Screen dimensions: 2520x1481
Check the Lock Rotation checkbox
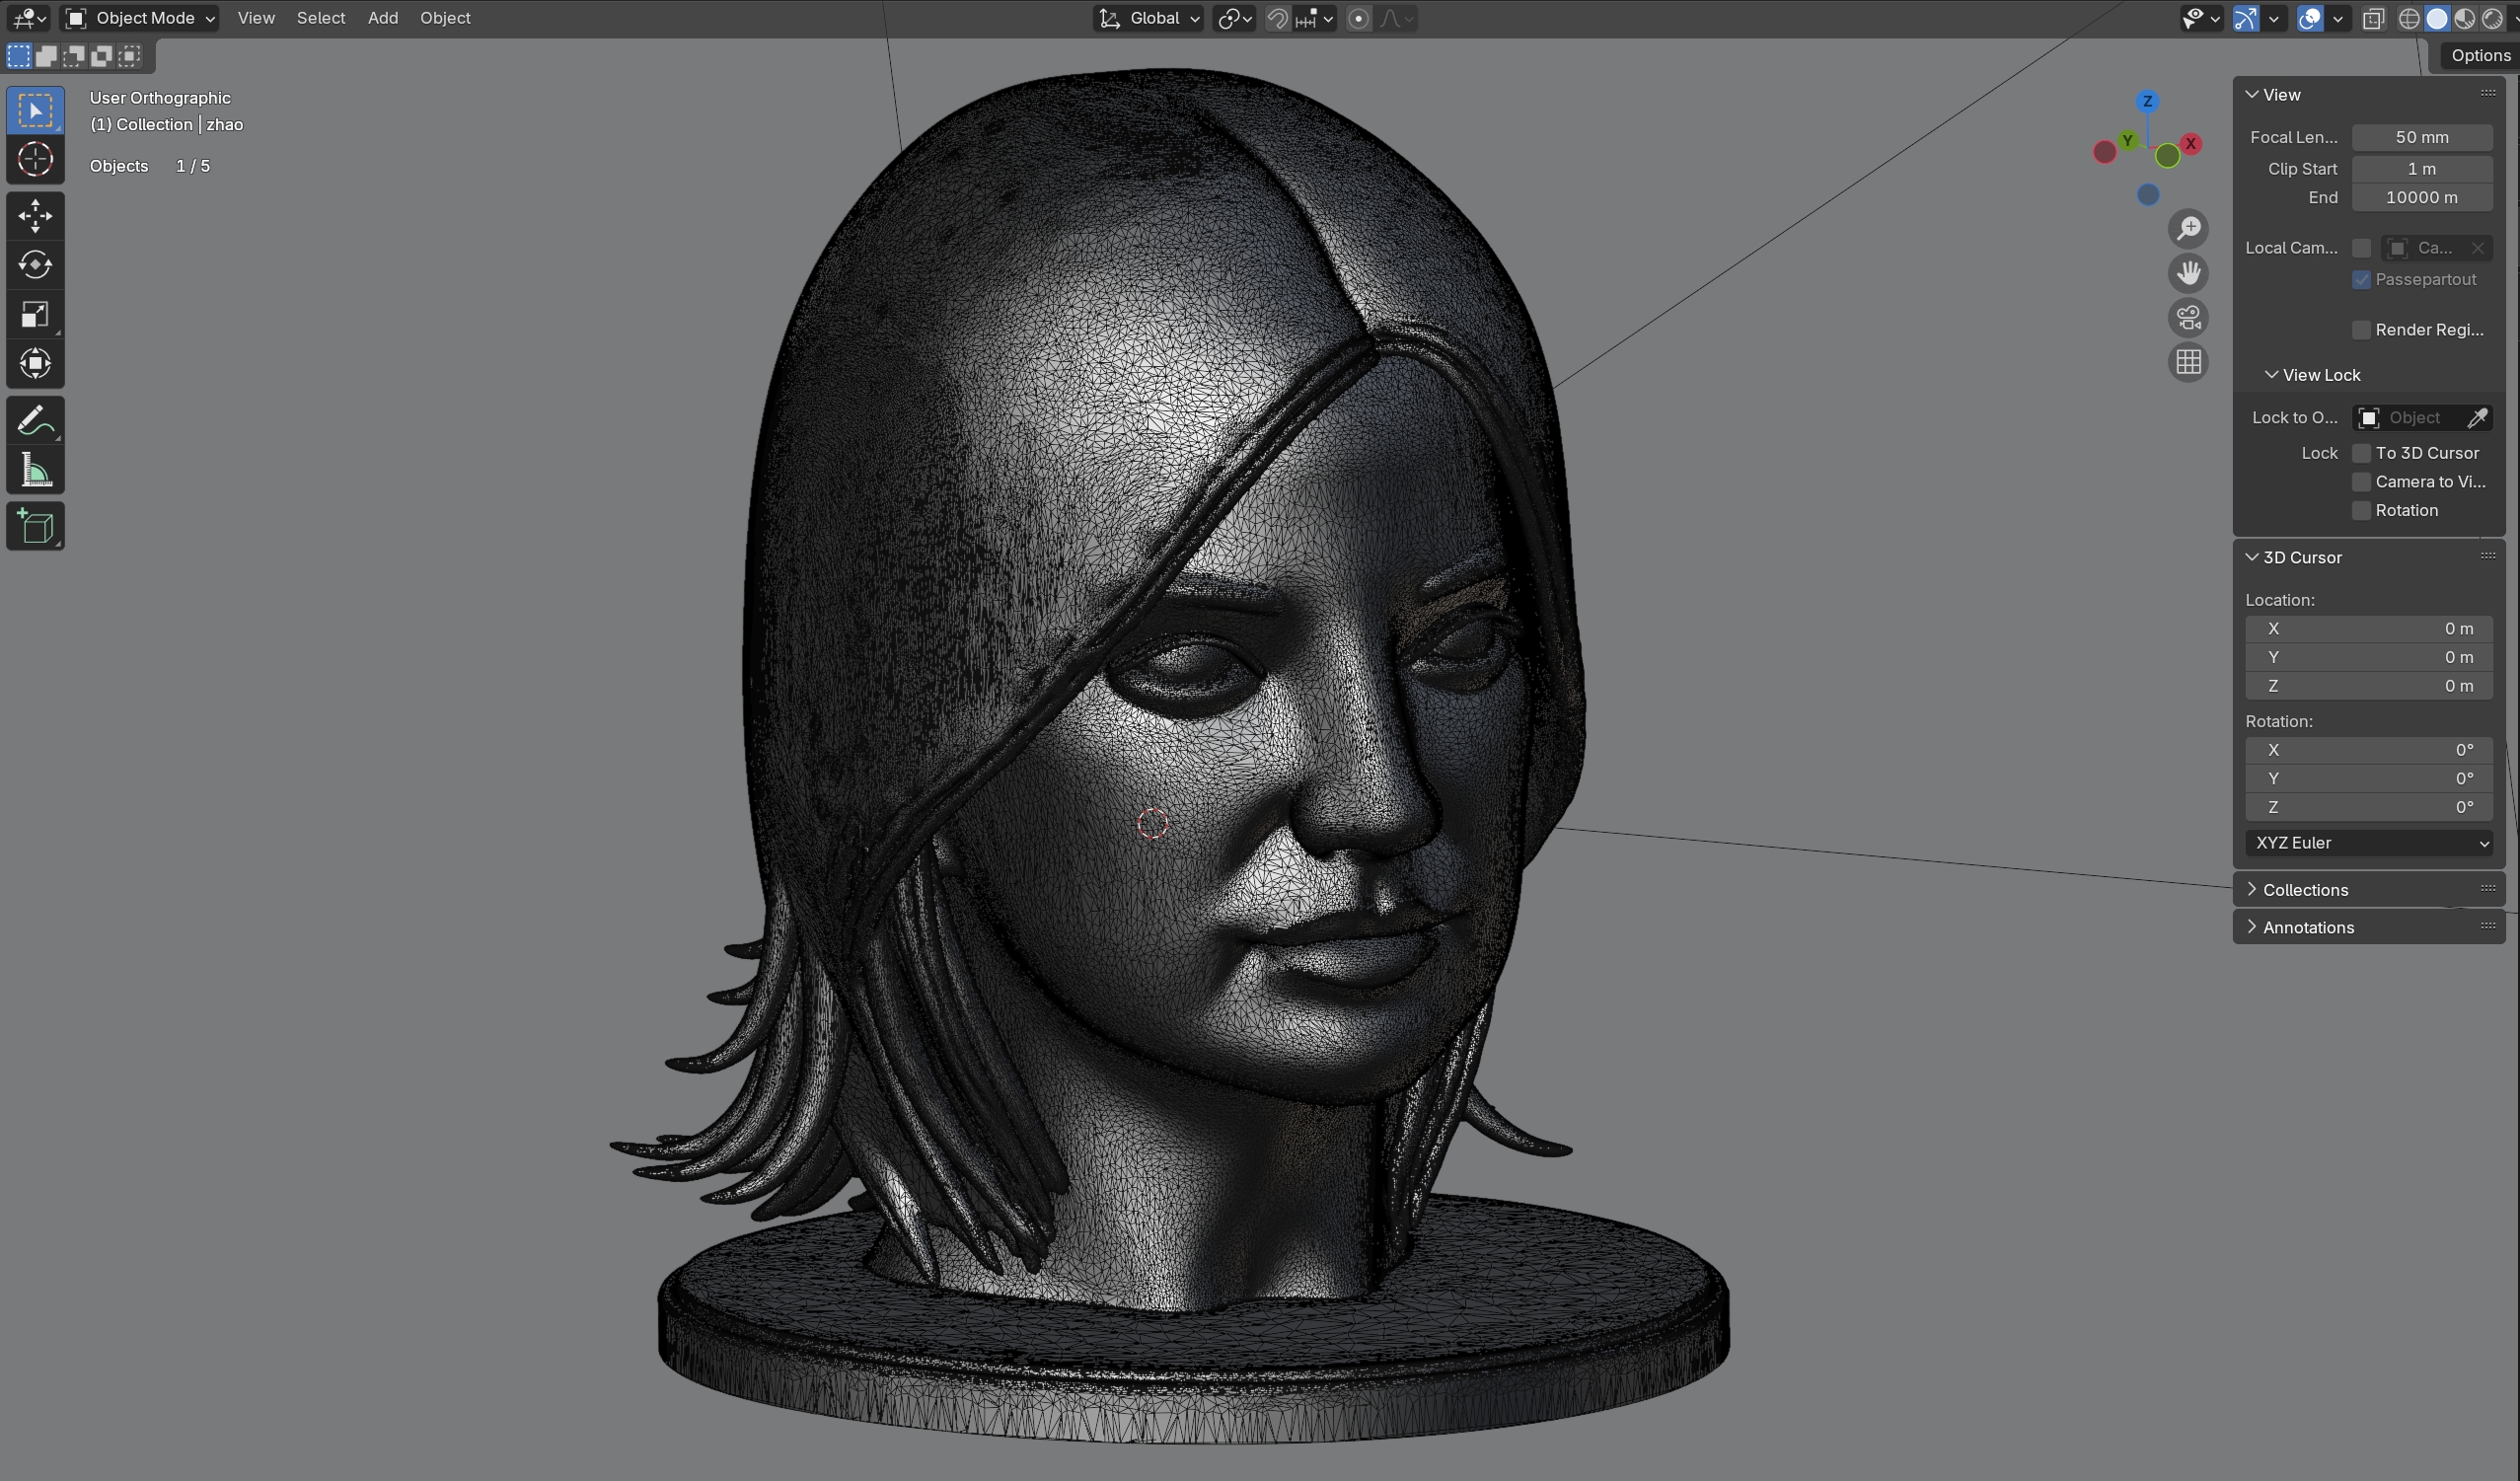[x=2361, y=511]
